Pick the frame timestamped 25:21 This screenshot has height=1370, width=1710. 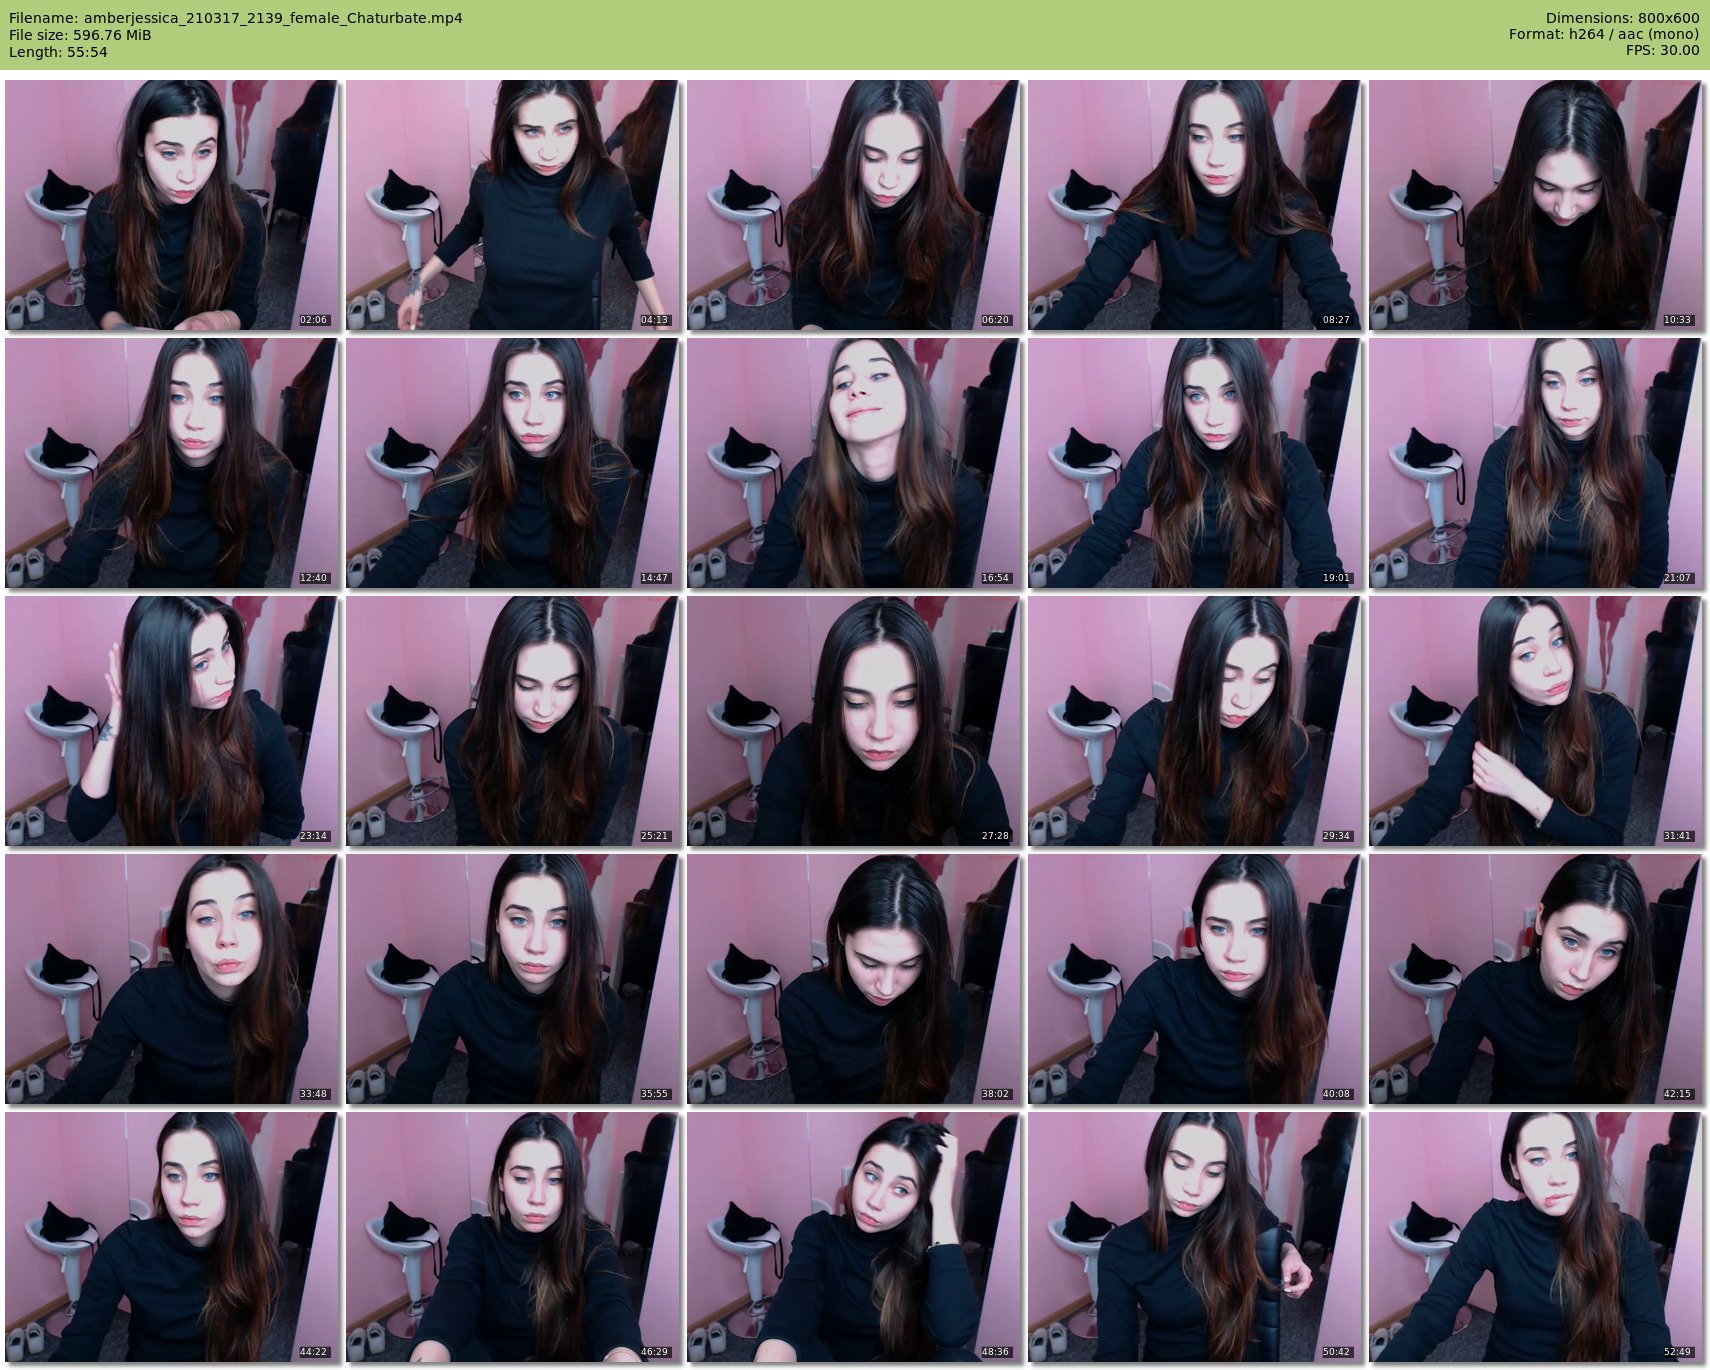(513, 721)
